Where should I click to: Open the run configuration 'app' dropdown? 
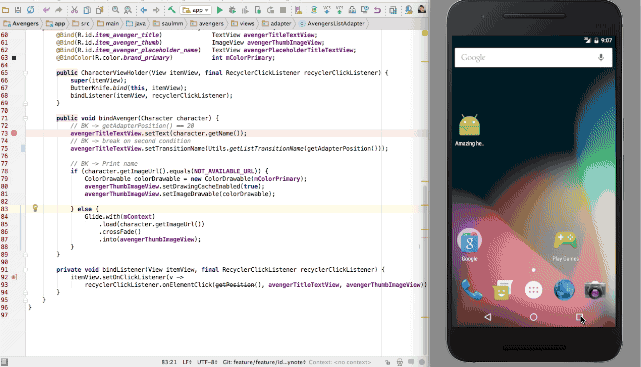(x=196, y=10)
